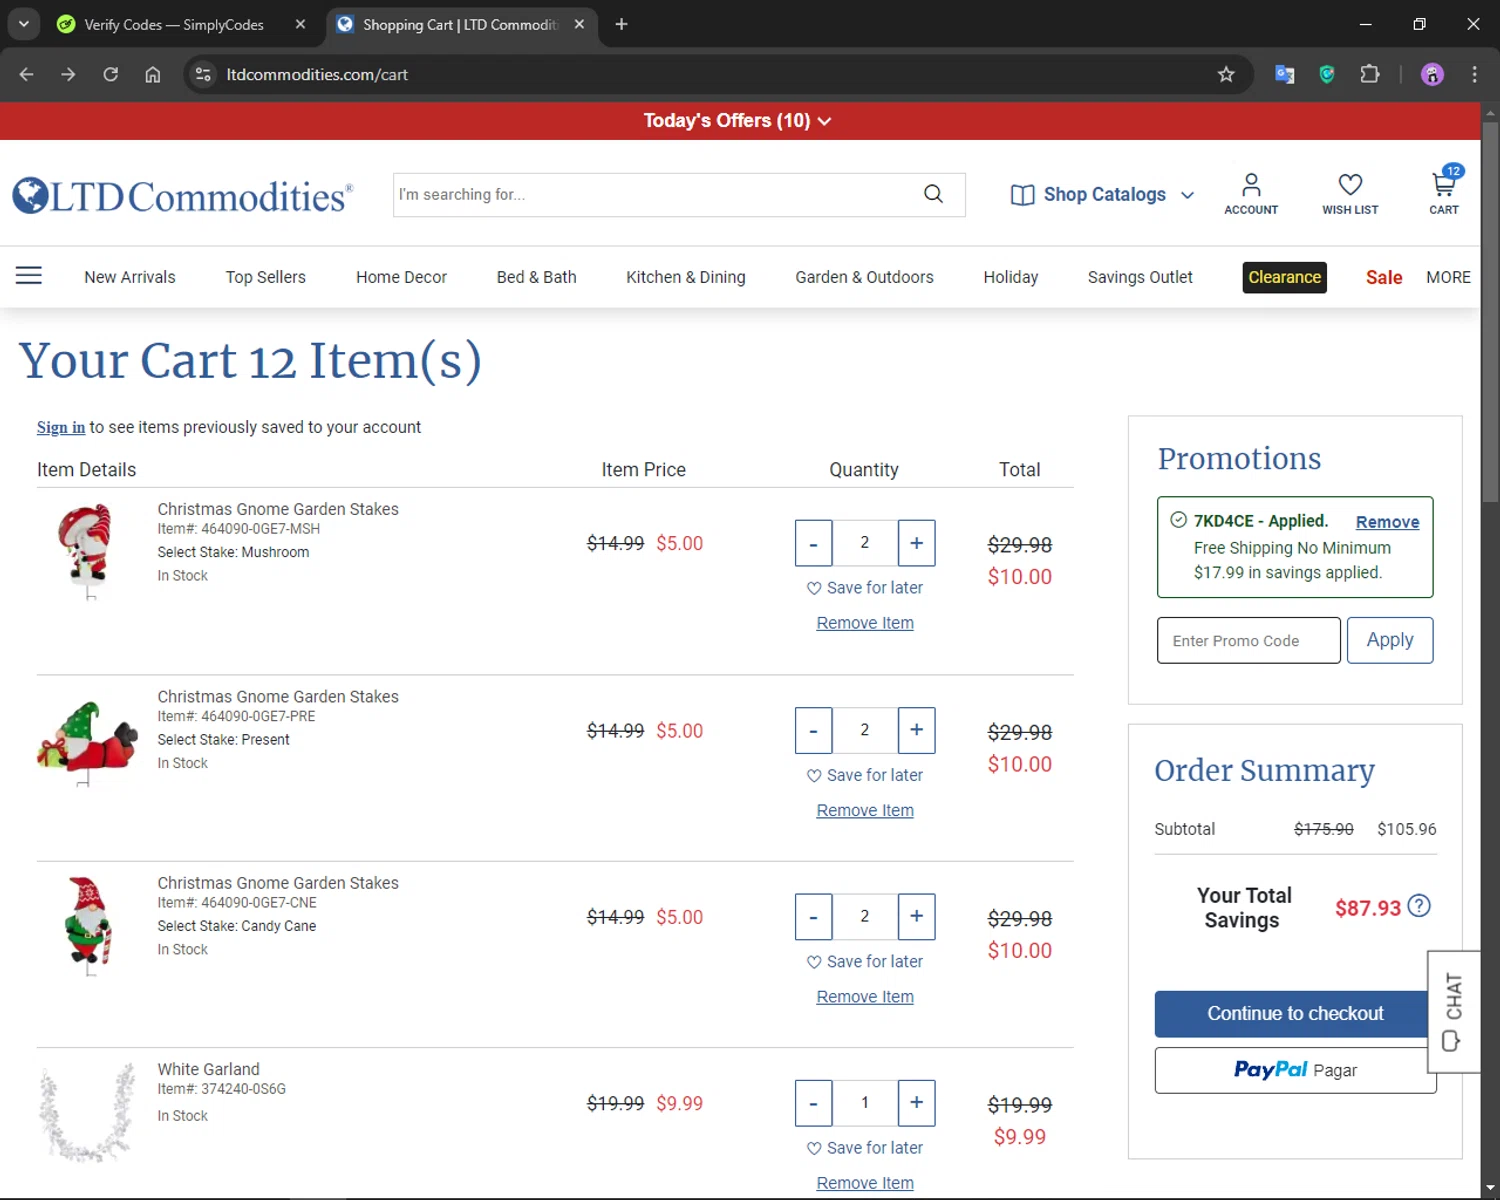Focus the product search box
The width and height of the screenshot is (1500, 1200).
point(655,194)
